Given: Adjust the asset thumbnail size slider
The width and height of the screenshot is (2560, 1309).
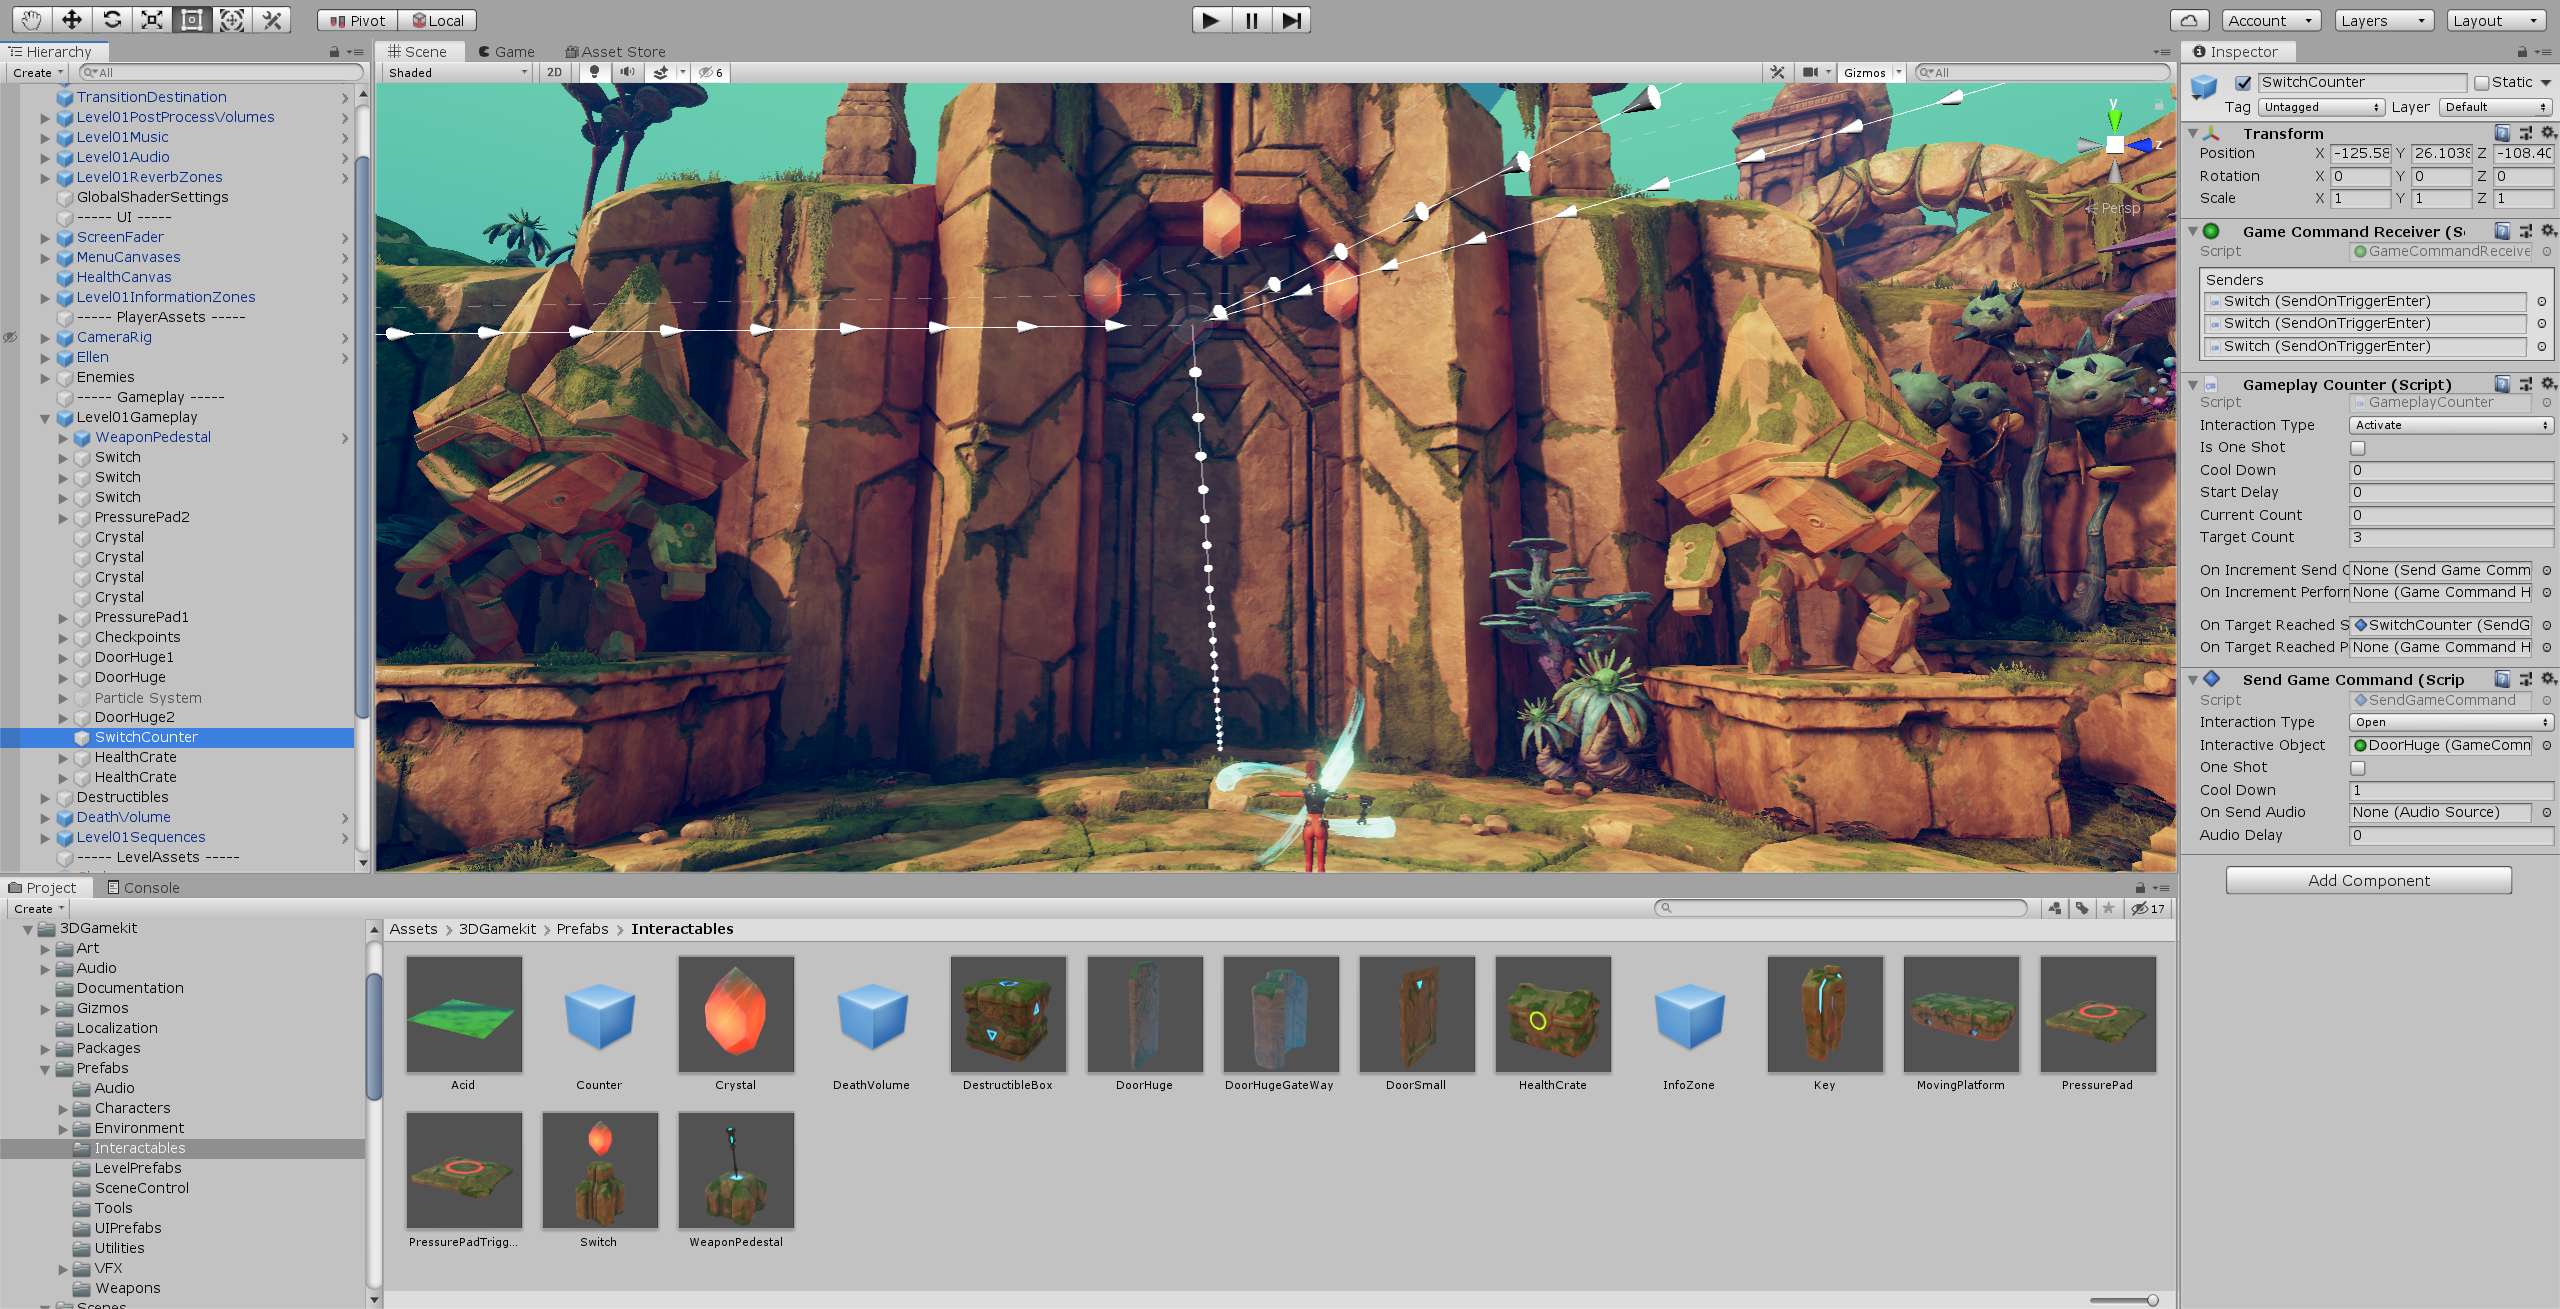Looking at the screenshot, I should (2151, 1300).
